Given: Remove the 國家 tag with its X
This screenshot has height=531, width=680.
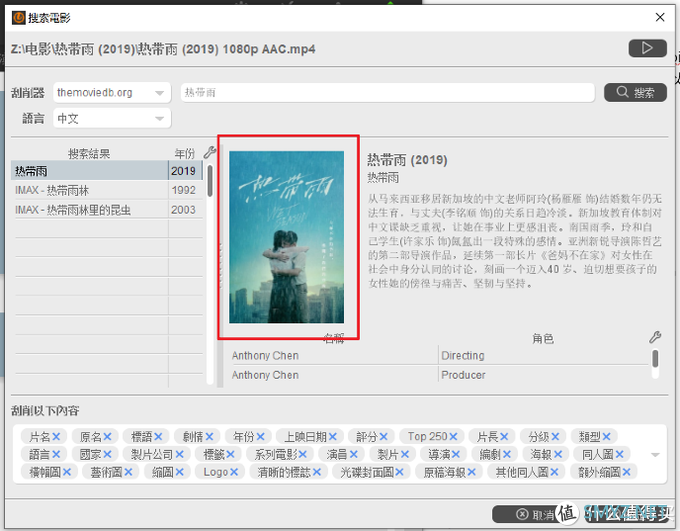Looking at the screenshot, I should (108, 454).
